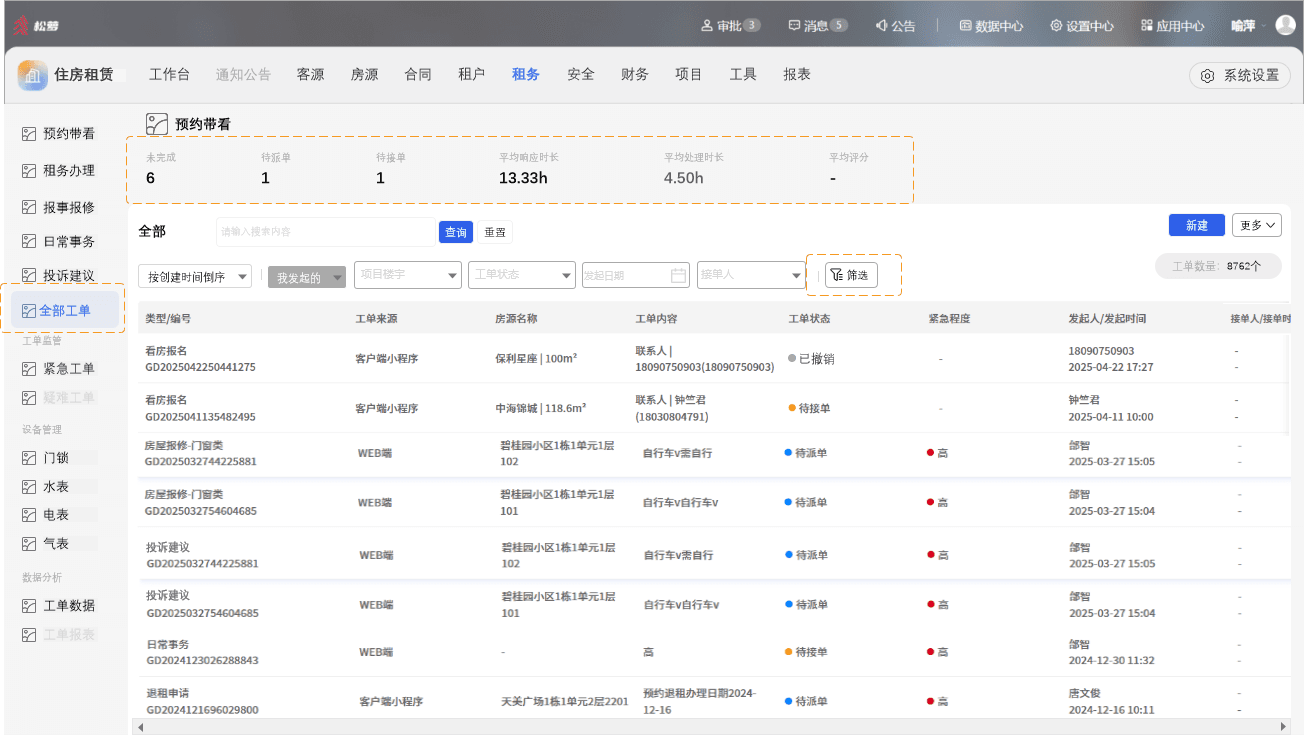
Task: Open 数据中心 data center icon
Action: point(965,26)
